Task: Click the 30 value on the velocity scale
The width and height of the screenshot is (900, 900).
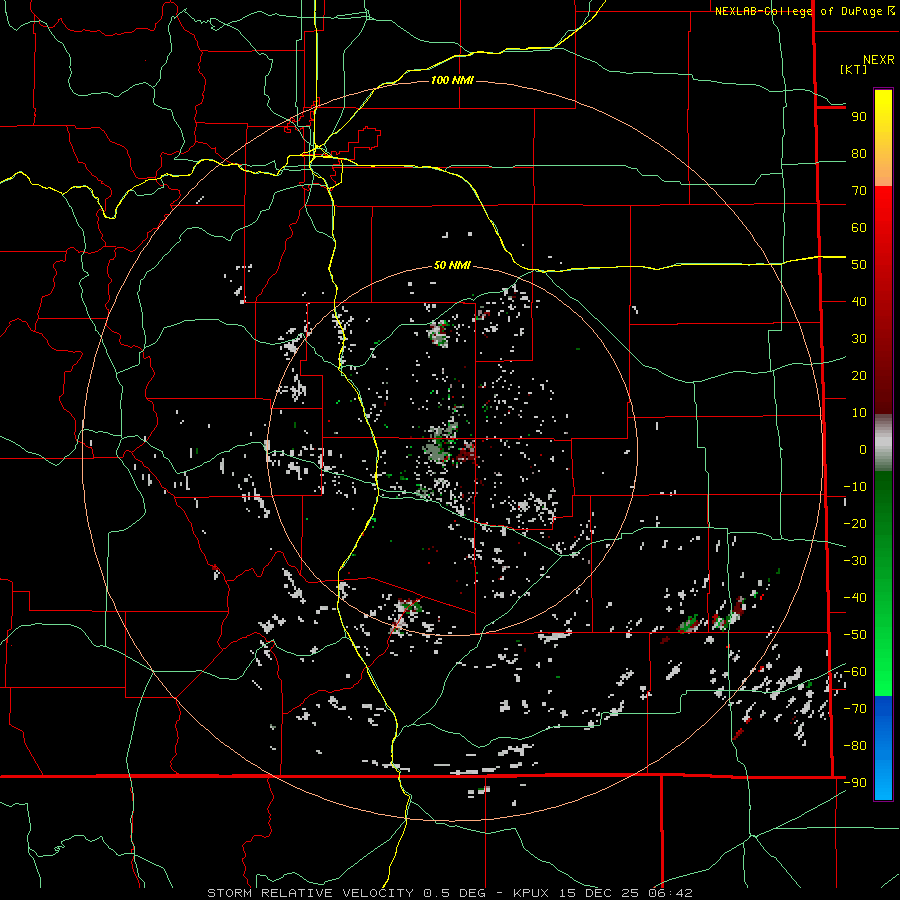Action: [x=859, y=339]
